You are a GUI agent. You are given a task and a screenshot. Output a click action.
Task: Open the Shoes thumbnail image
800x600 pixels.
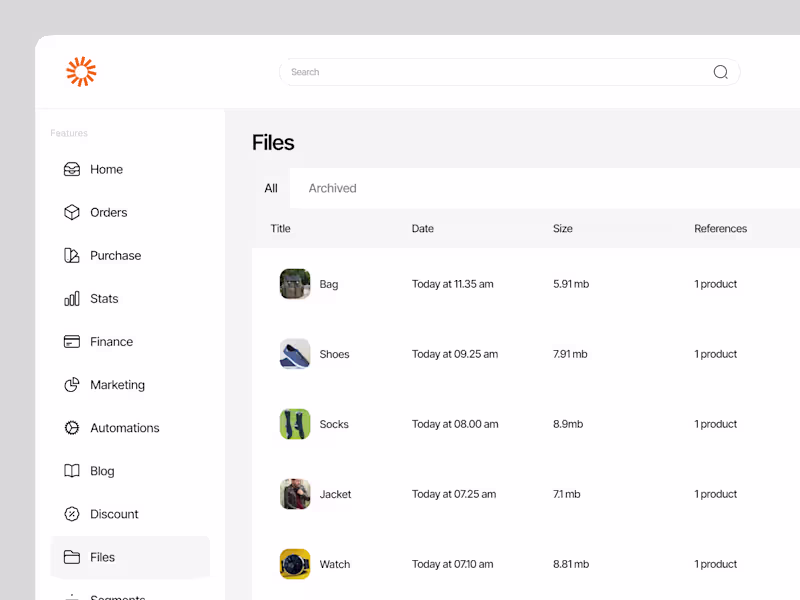point(295,354)
